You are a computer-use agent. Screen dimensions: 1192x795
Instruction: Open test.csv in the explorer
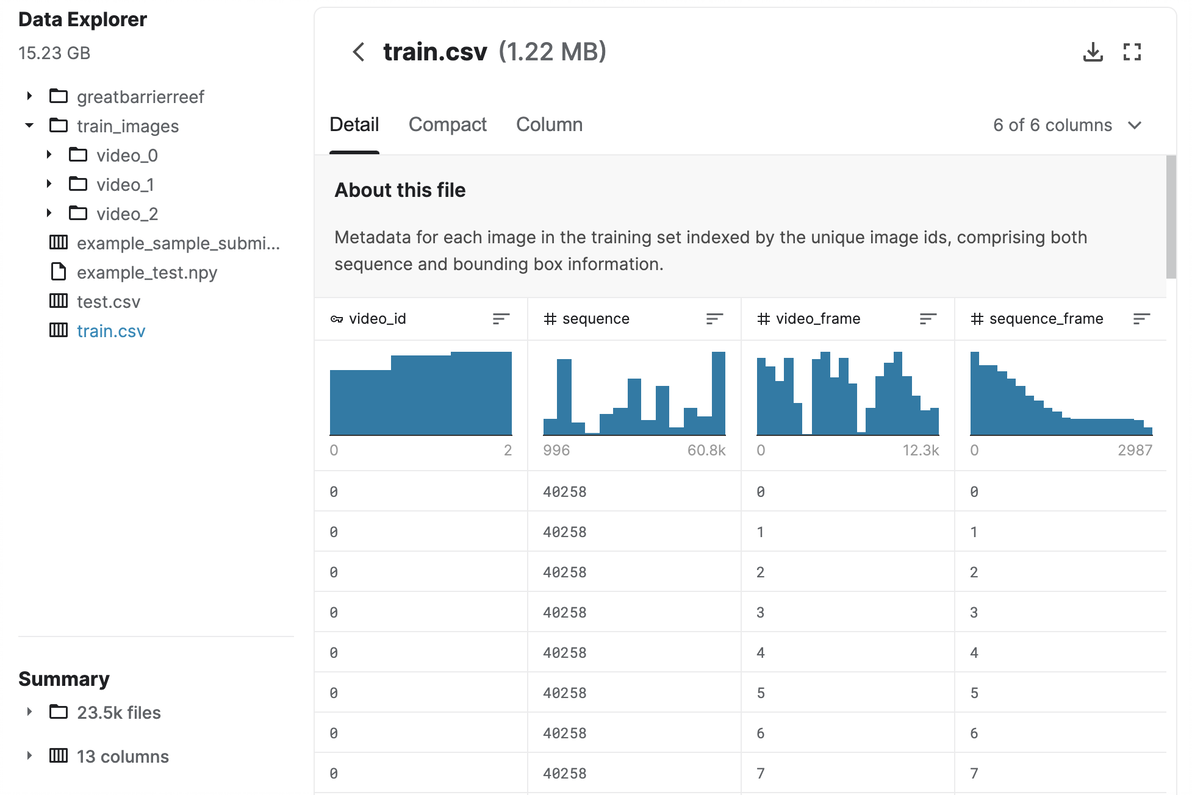pos(108,301)
